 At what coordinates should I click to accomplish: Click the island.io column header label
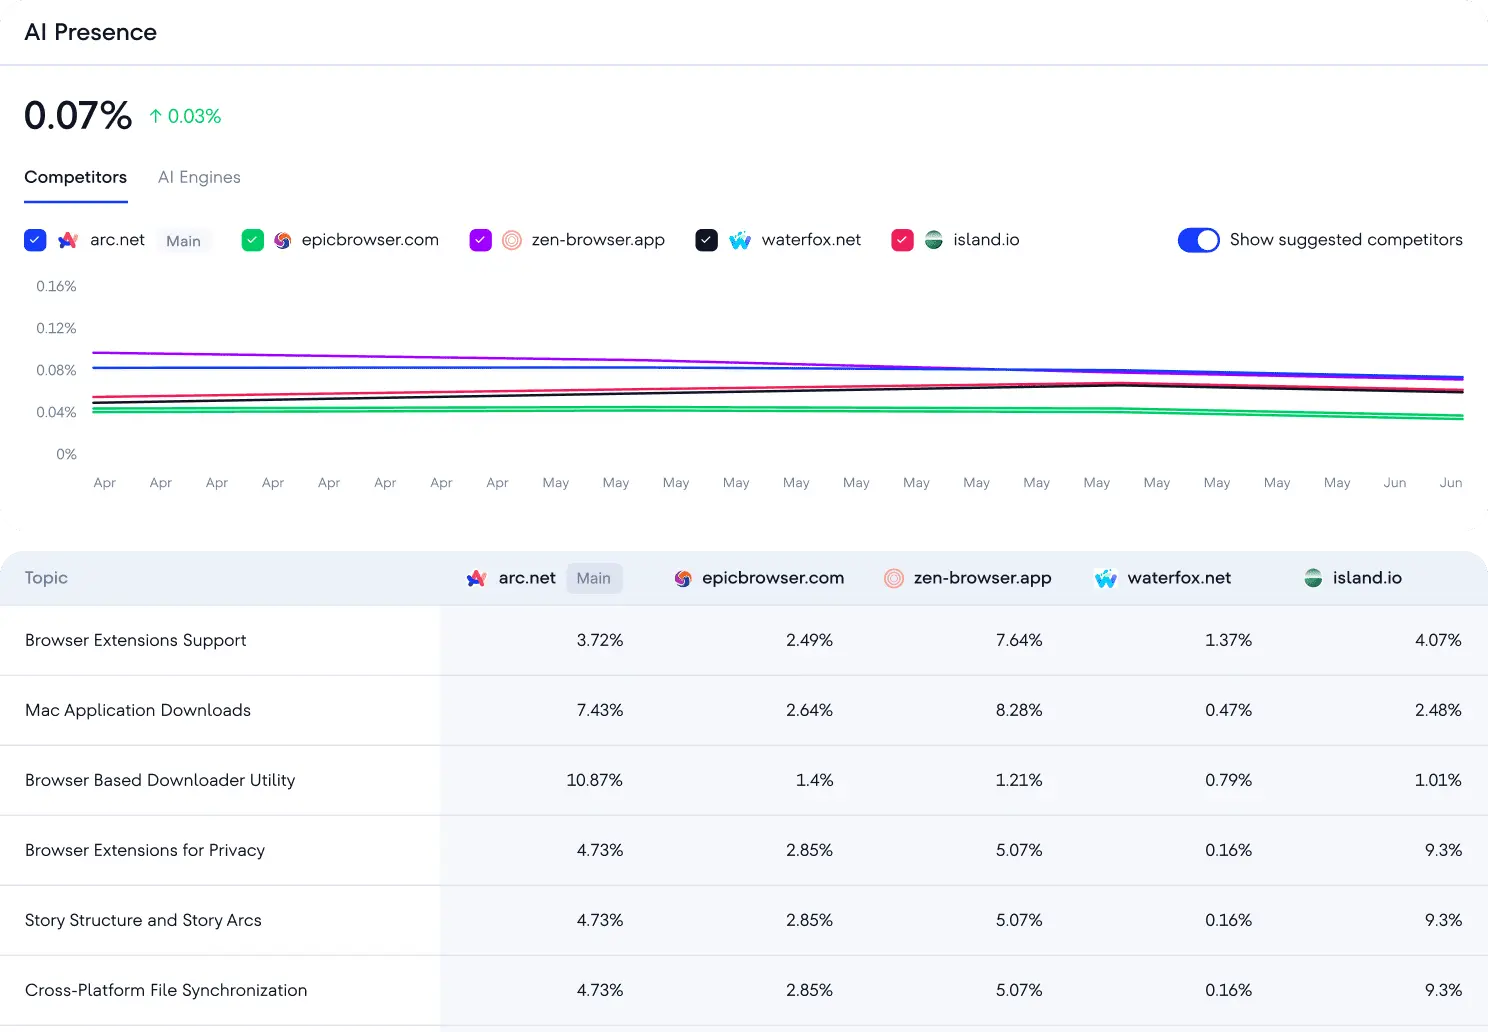click(1367, 578)
